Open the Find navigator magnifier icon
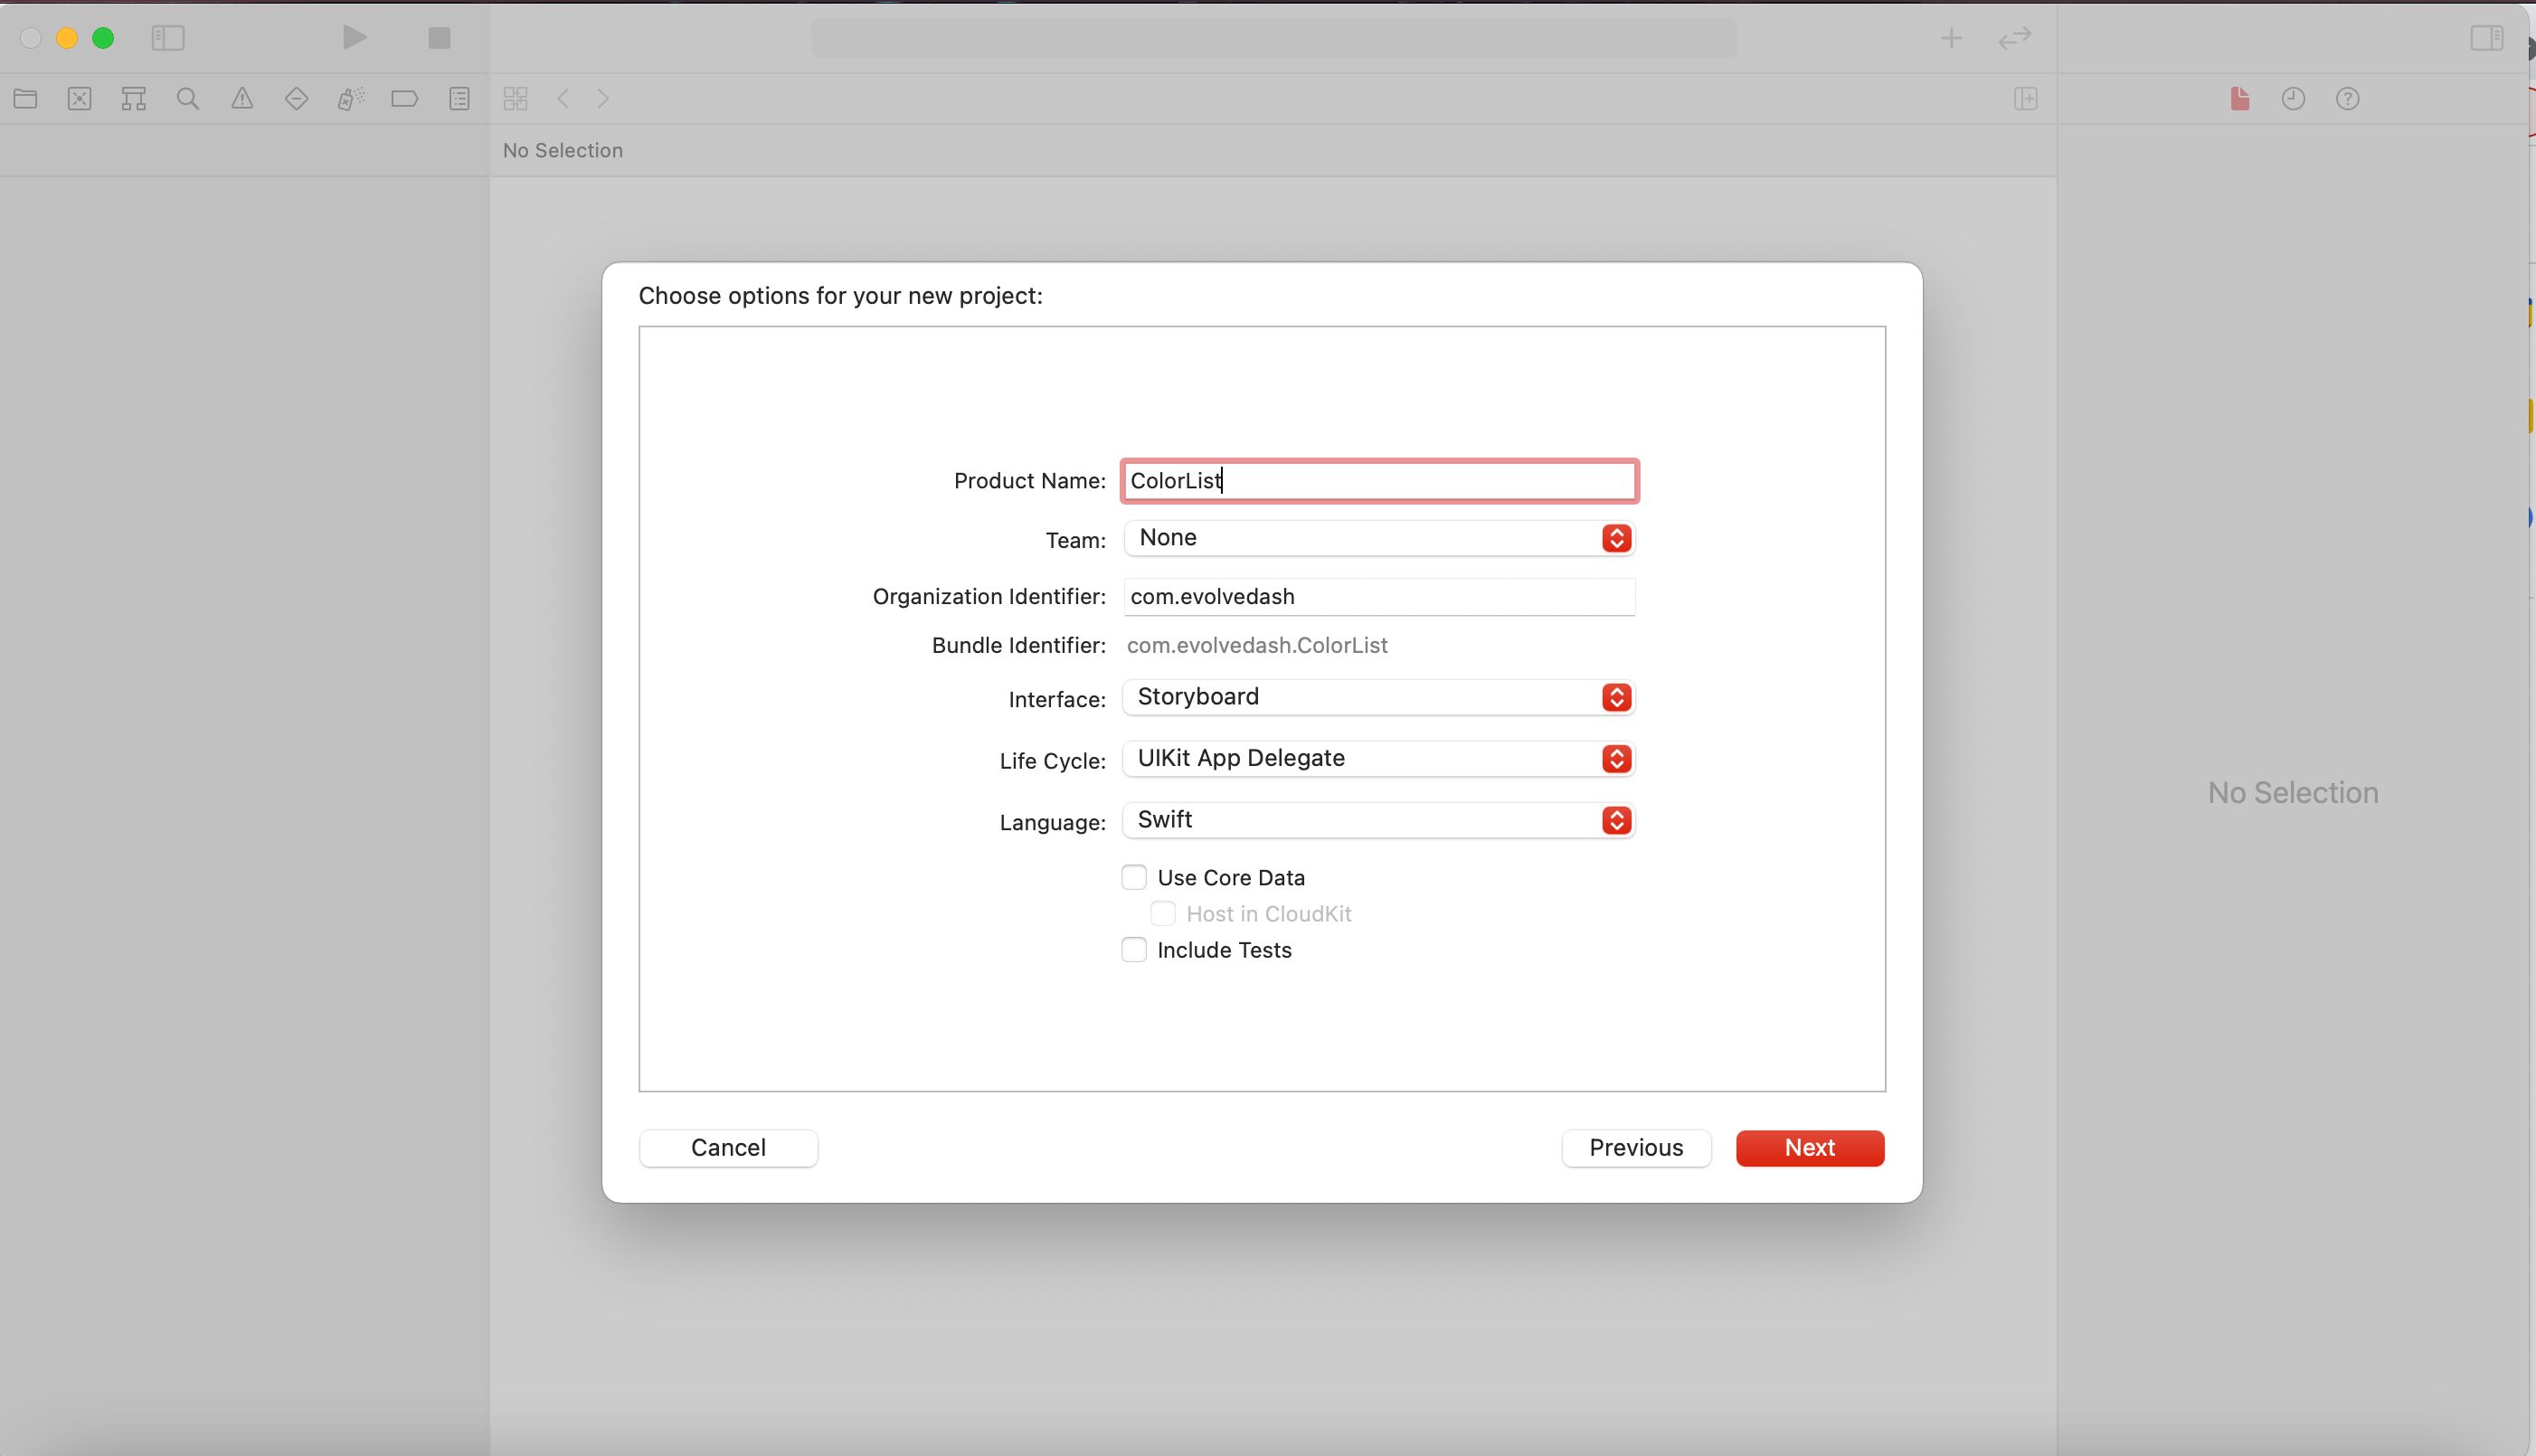This screenshot has width=2536, height=1456. tap(188, 98)
